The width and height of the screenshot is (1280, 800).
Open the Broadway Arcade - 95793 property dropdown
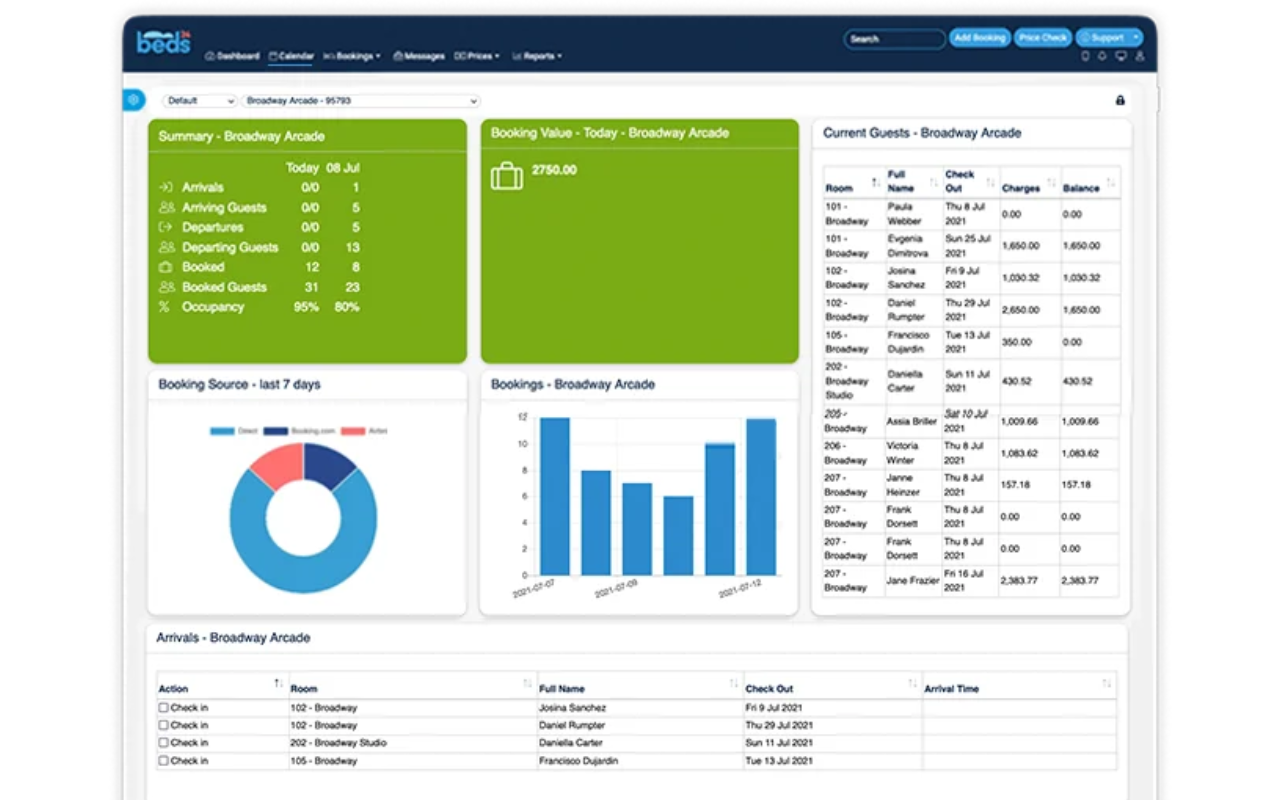[361, 101]
